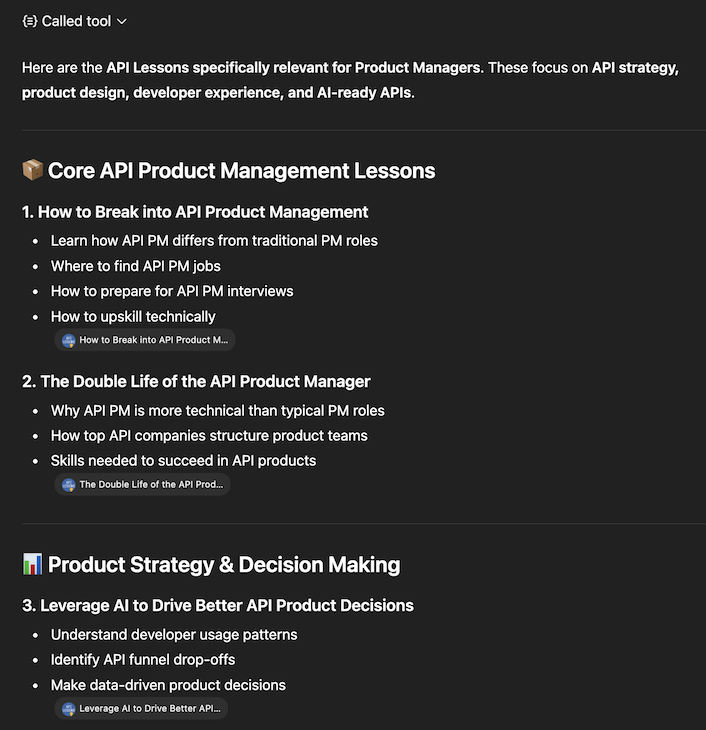Viewport: 706px width, 730px height.
Task: Click the avatar icon in Leverage AI source chip
Action: [x=69, y=709]
